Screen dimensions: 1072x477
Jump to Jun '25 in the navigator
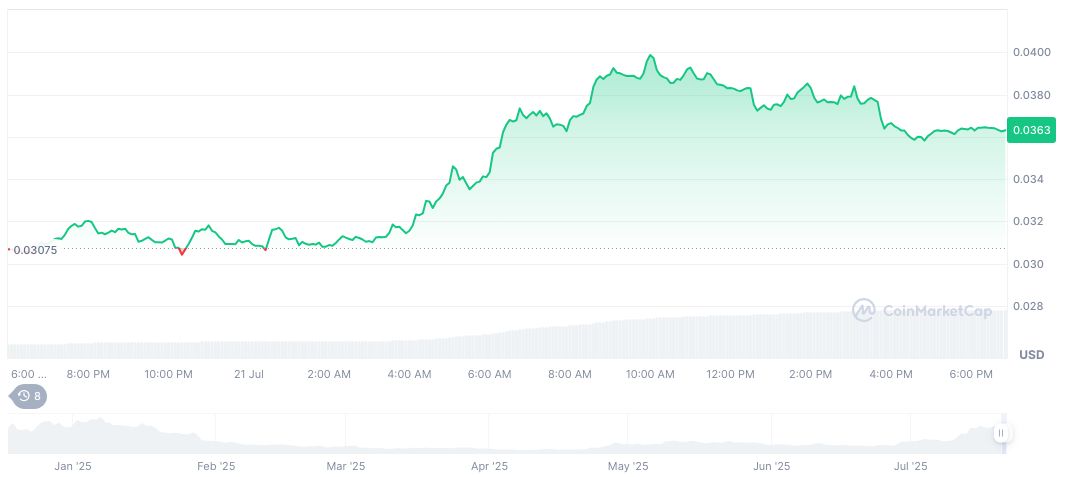pyautogui.click(x=771, y=466)
